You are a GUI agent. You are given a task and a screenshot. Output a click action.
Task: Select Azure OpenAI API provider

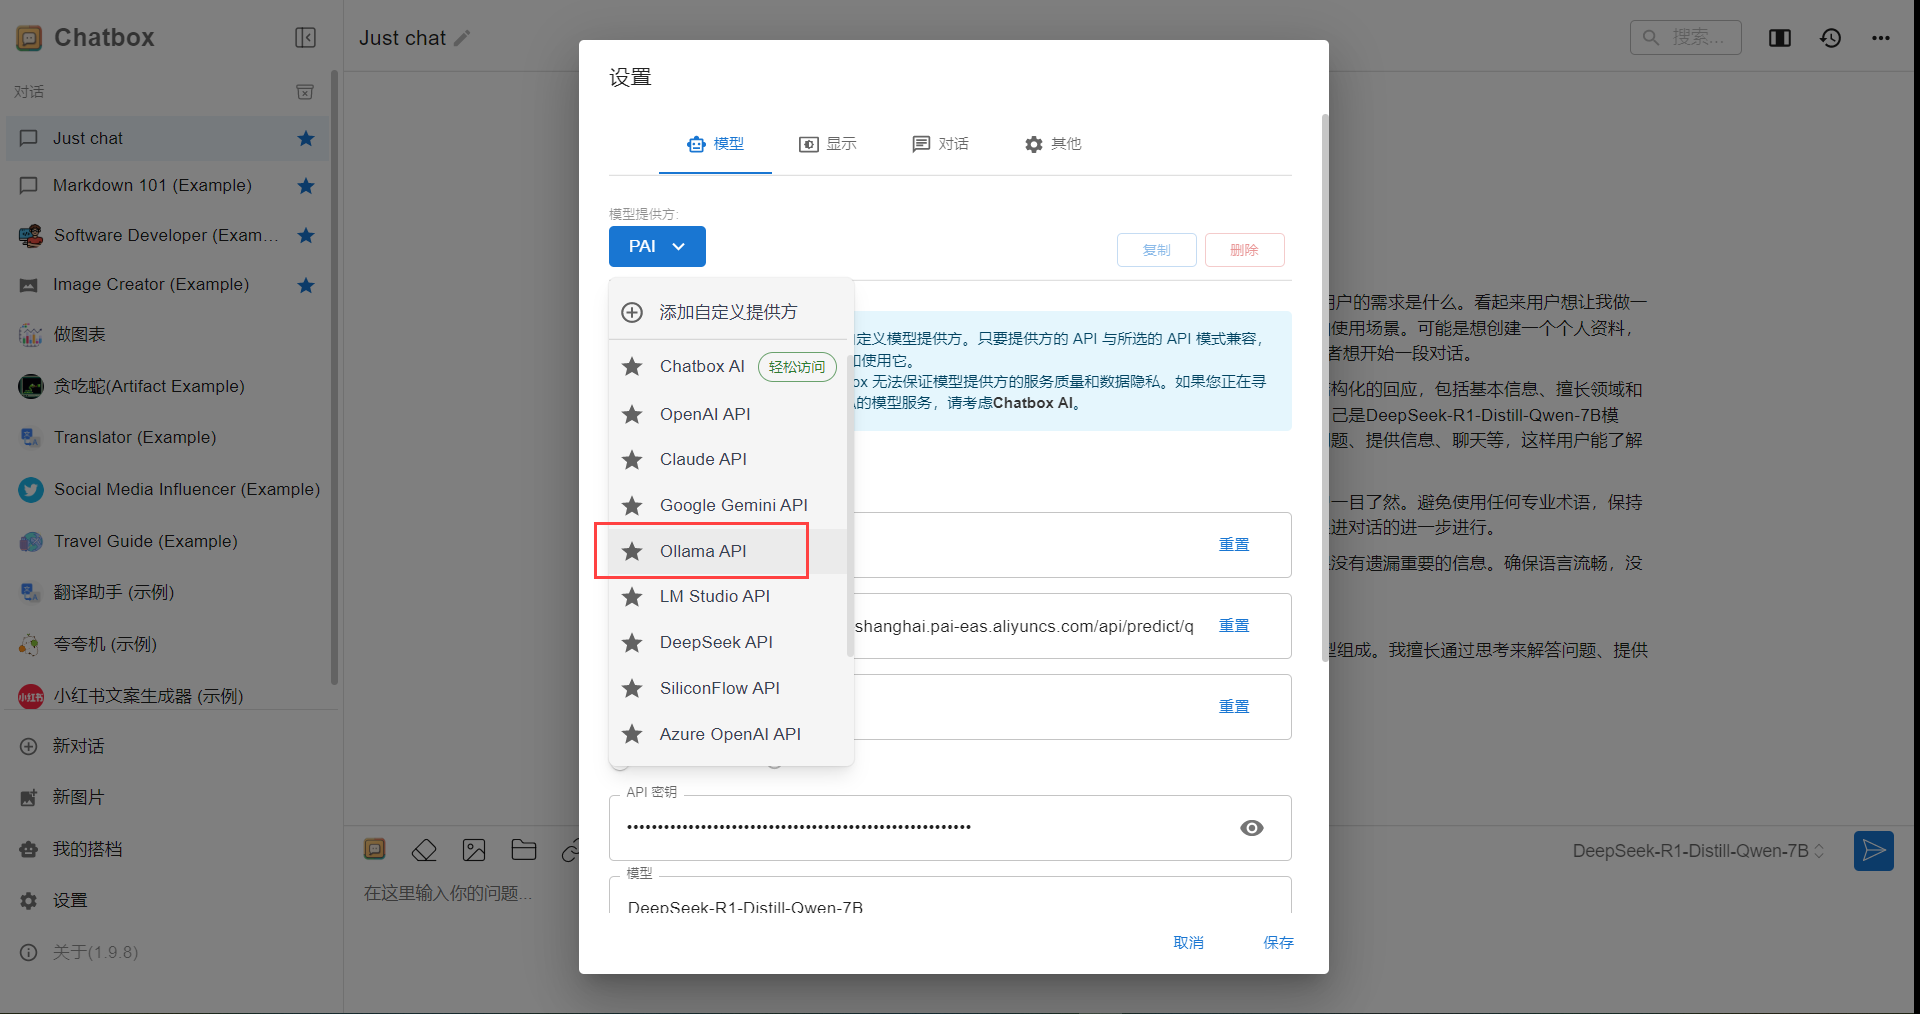728,734
